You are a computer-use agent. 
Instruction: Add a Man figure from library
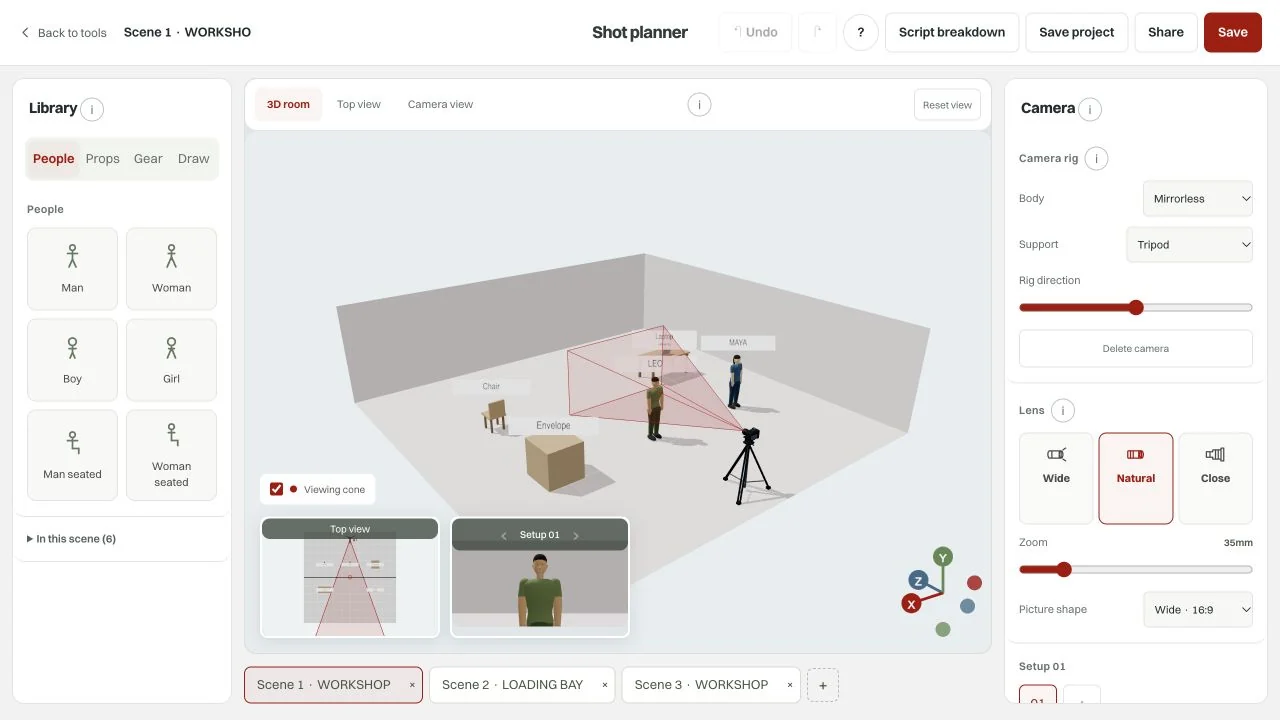pos(72,269)
